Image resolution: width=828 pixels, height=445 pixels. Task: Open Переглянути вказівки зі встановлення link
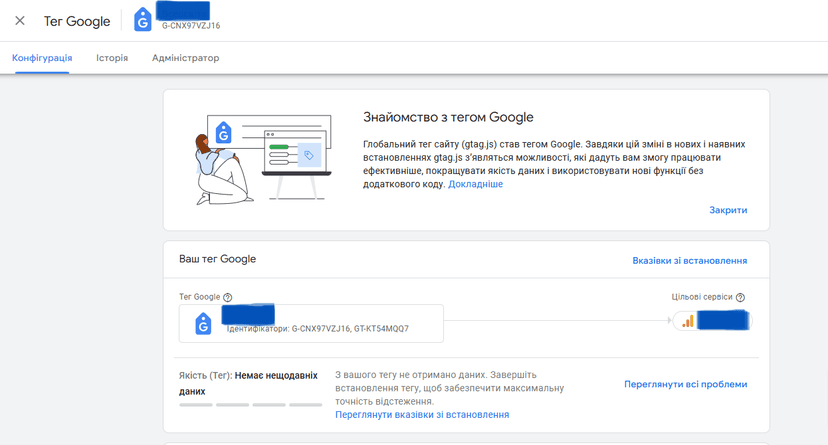[x=422, y=415]
